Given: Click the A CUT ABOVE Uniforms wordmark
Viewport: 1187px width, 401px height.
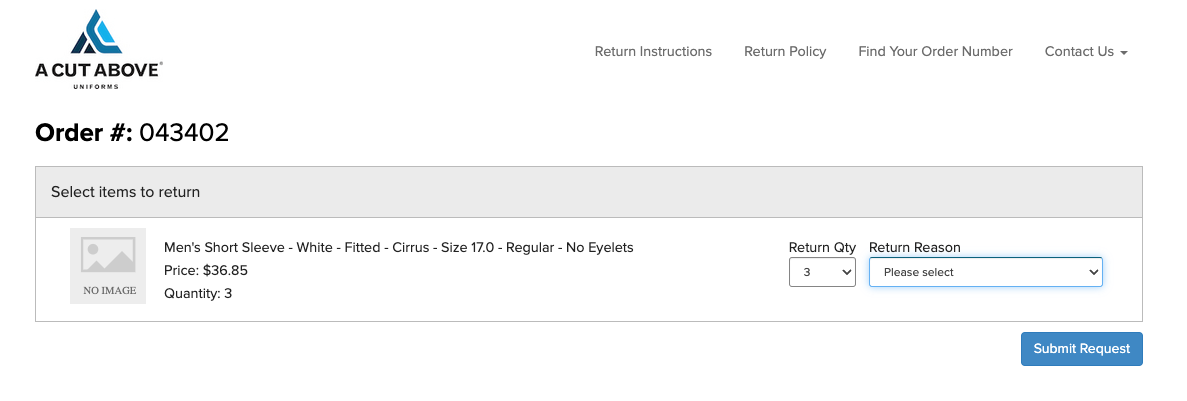Looking at the screenshot, I should 98,74.
